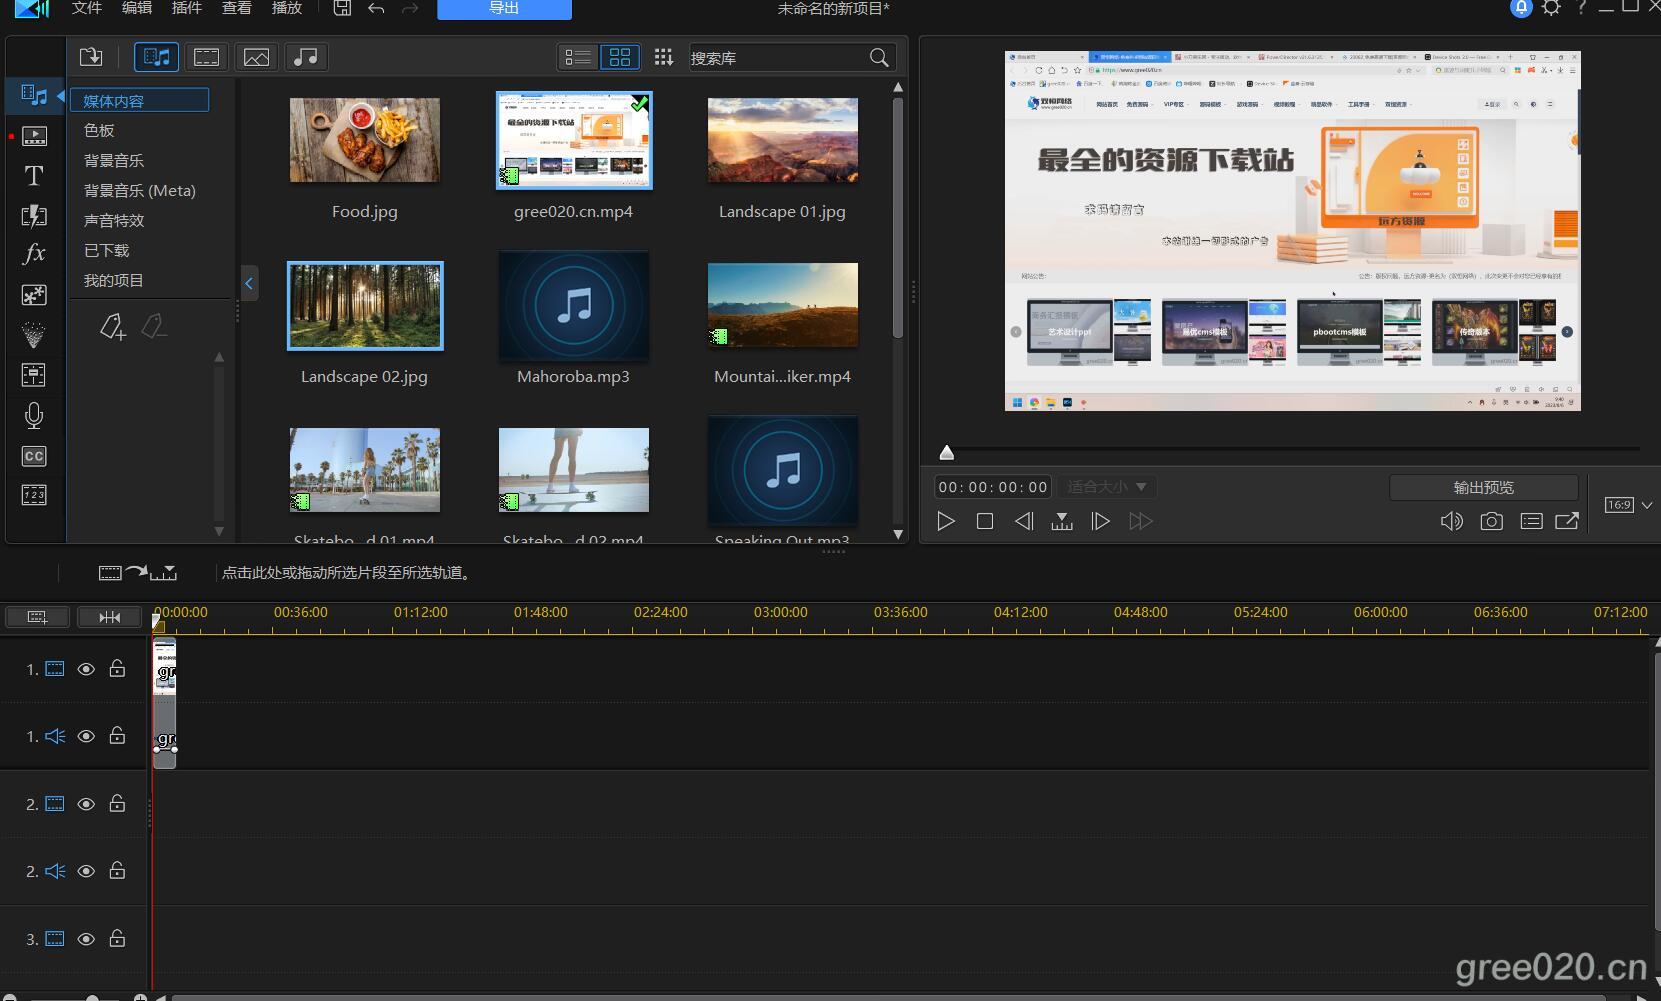
Task: Toggle visibility of video track 3
Action: point(86,939)
